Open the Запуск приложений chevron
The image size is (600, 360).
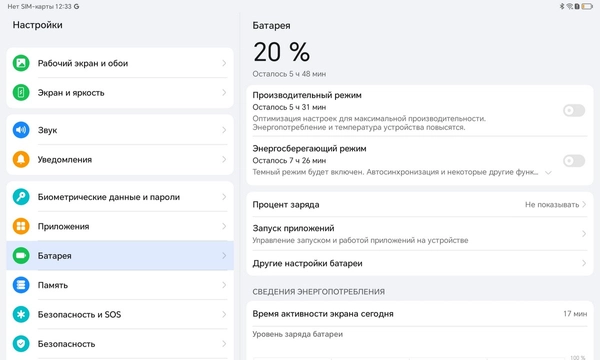(584, 234)
